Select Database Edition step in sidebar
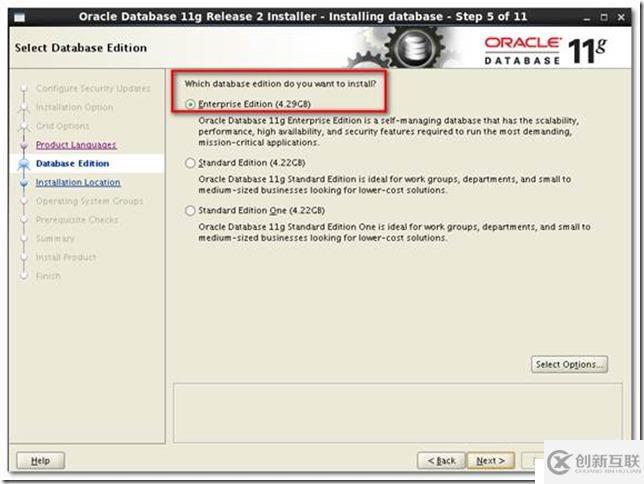The width and height of the screenshot is (644, 484). pos(73,164)
